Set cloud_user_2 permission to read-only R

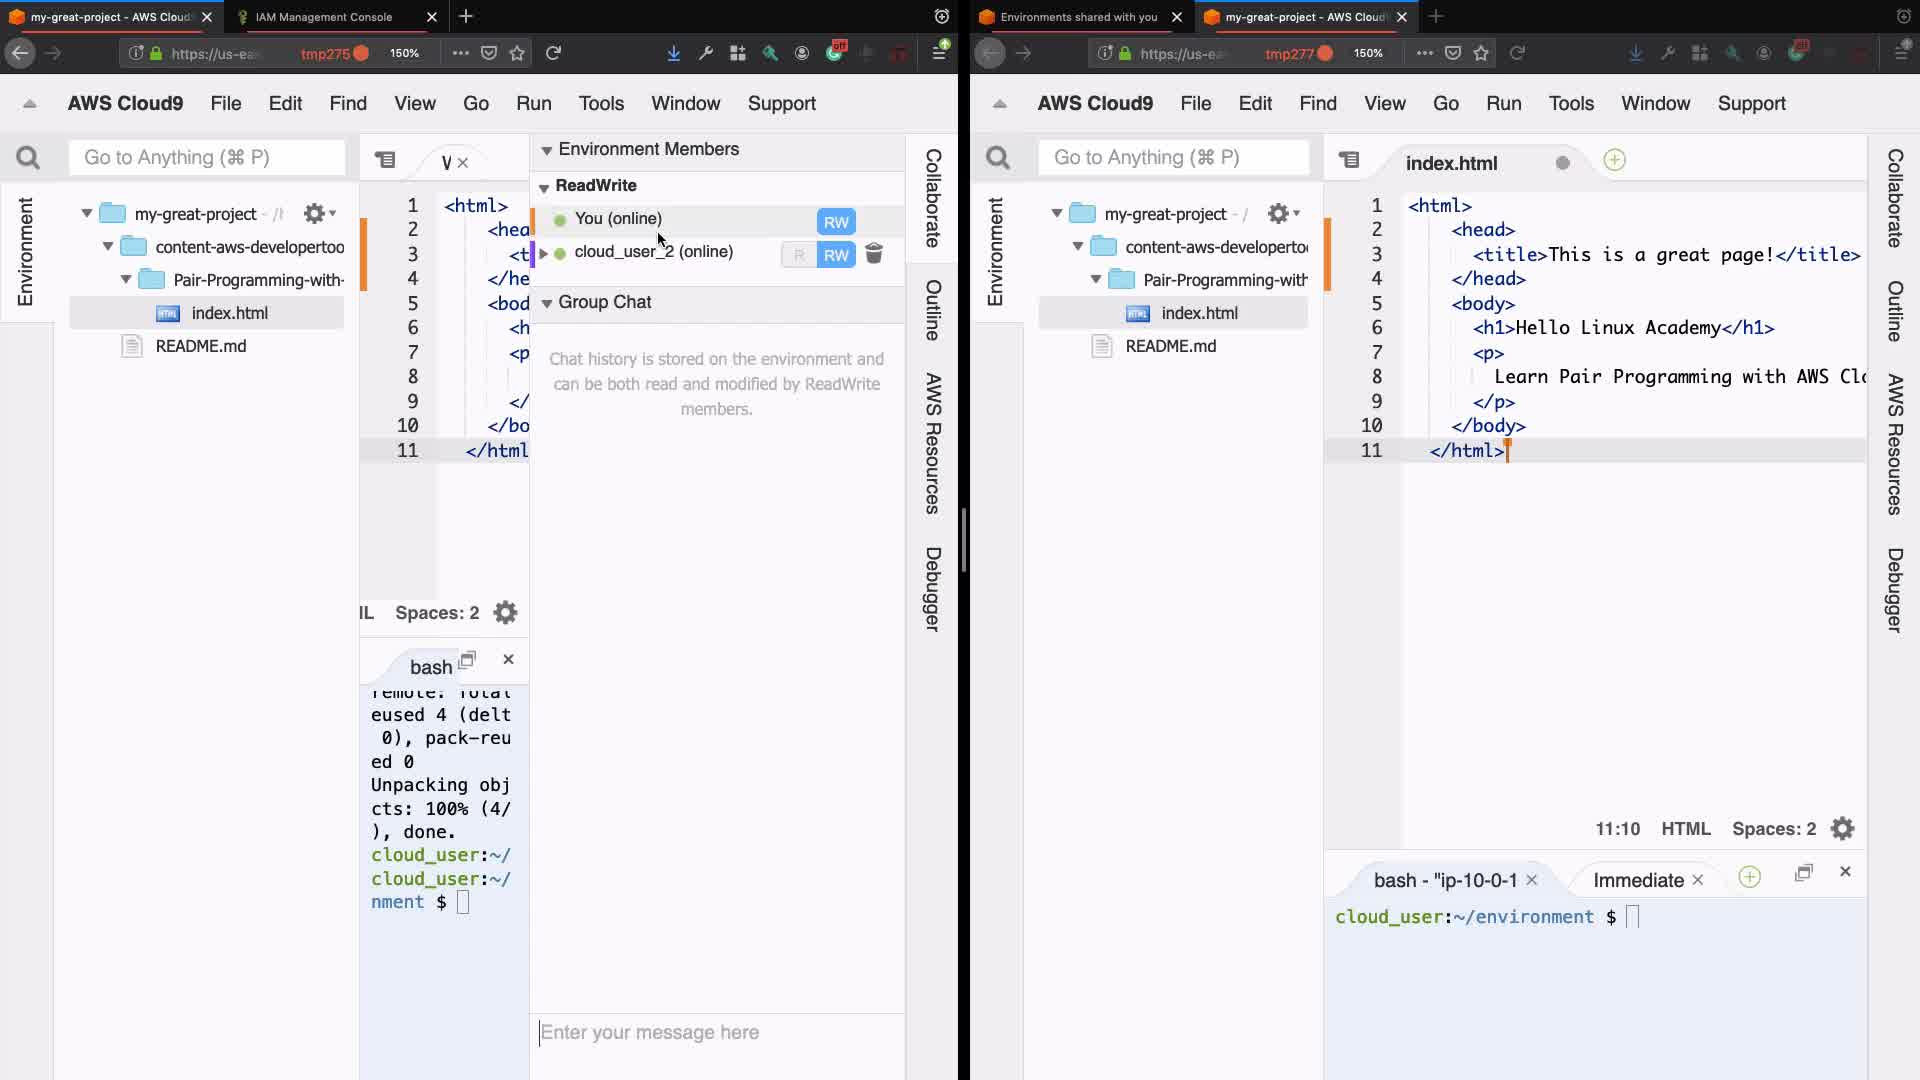(x=798, y=255)
